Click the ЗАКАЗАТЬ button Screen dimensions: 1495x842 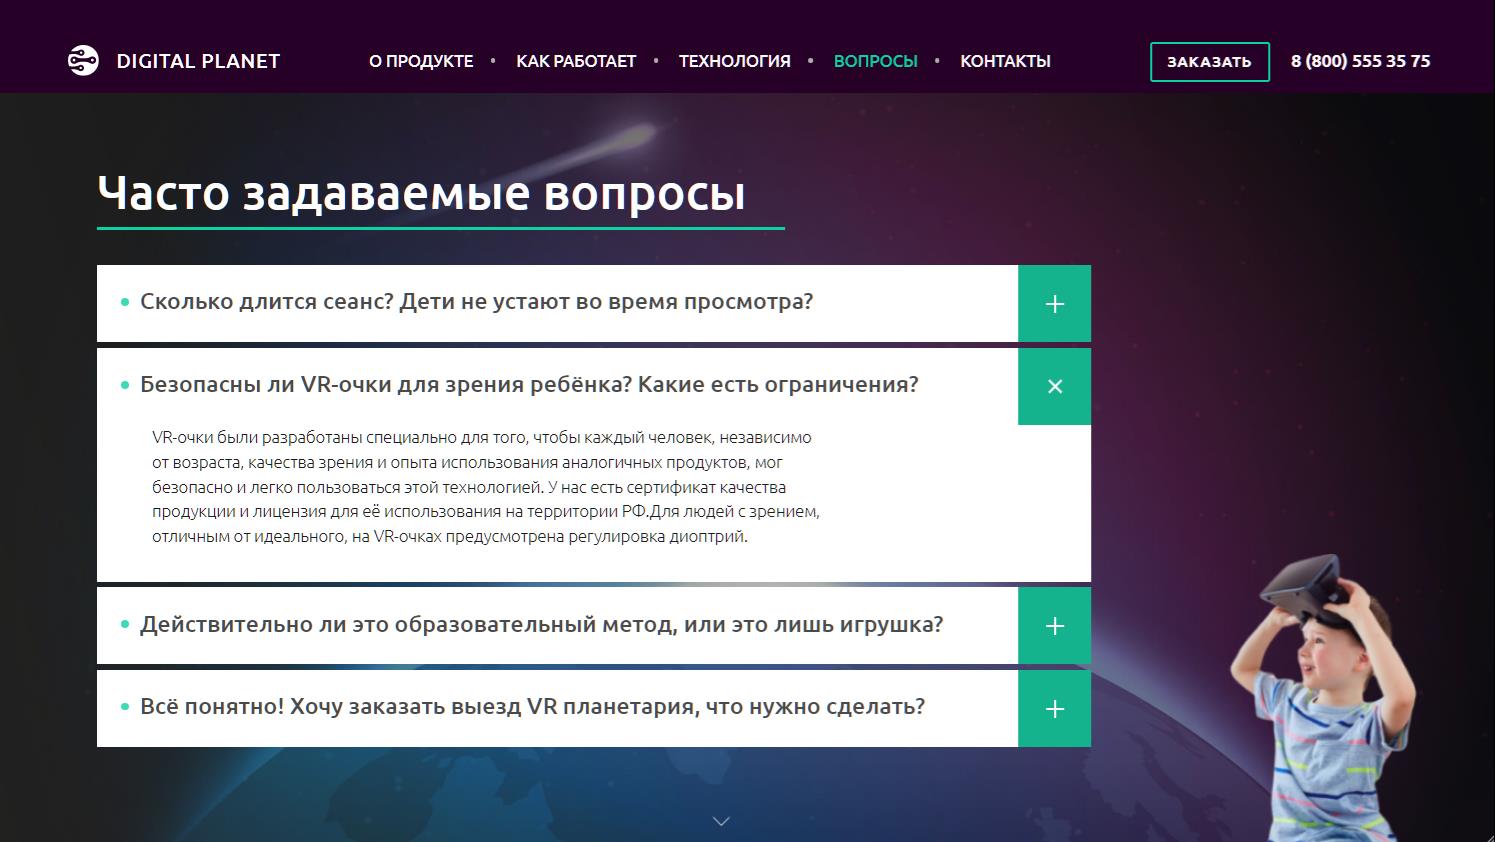click(x=1210, y=62)
